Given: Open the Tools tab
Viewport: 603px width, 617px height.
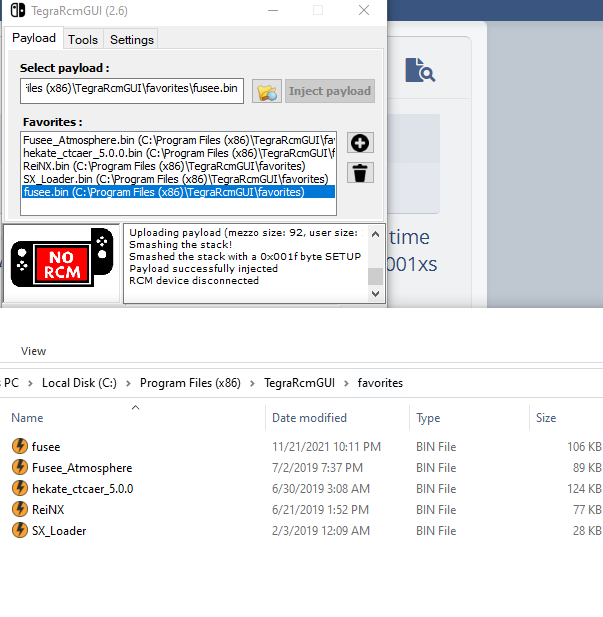Looking at the screenshot, I should [83, 39].
